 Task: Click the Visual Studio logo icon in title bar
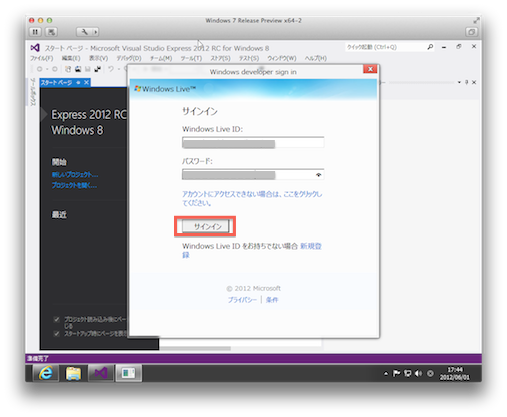(35, 48)
